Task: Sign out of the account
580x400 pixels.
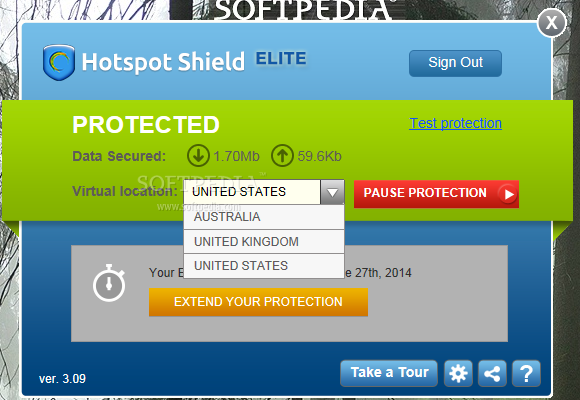Action: point(455,63)
